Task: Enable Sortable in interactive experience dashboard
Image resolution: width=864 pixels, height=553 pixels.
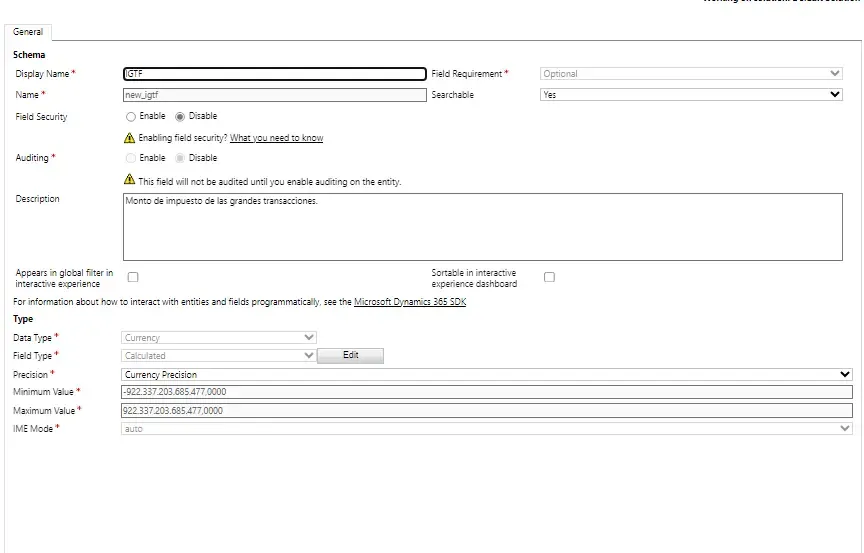Action: [549, 277]
